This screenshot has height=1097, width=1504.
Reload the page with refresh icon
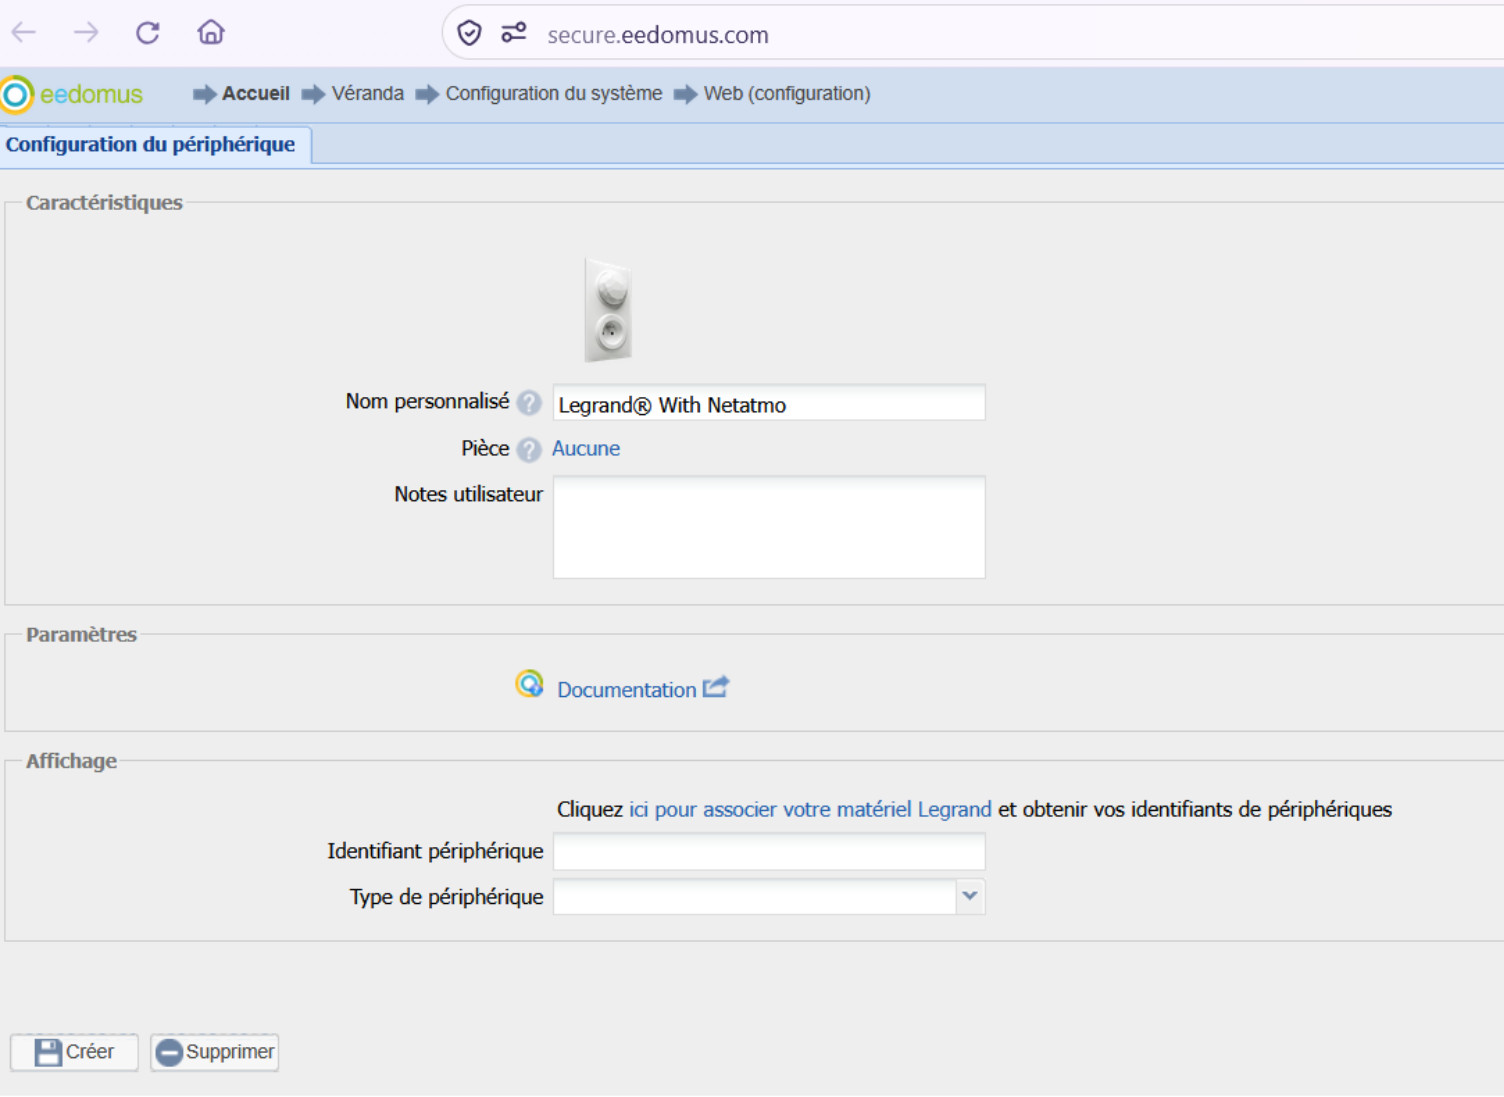point(148,33)
